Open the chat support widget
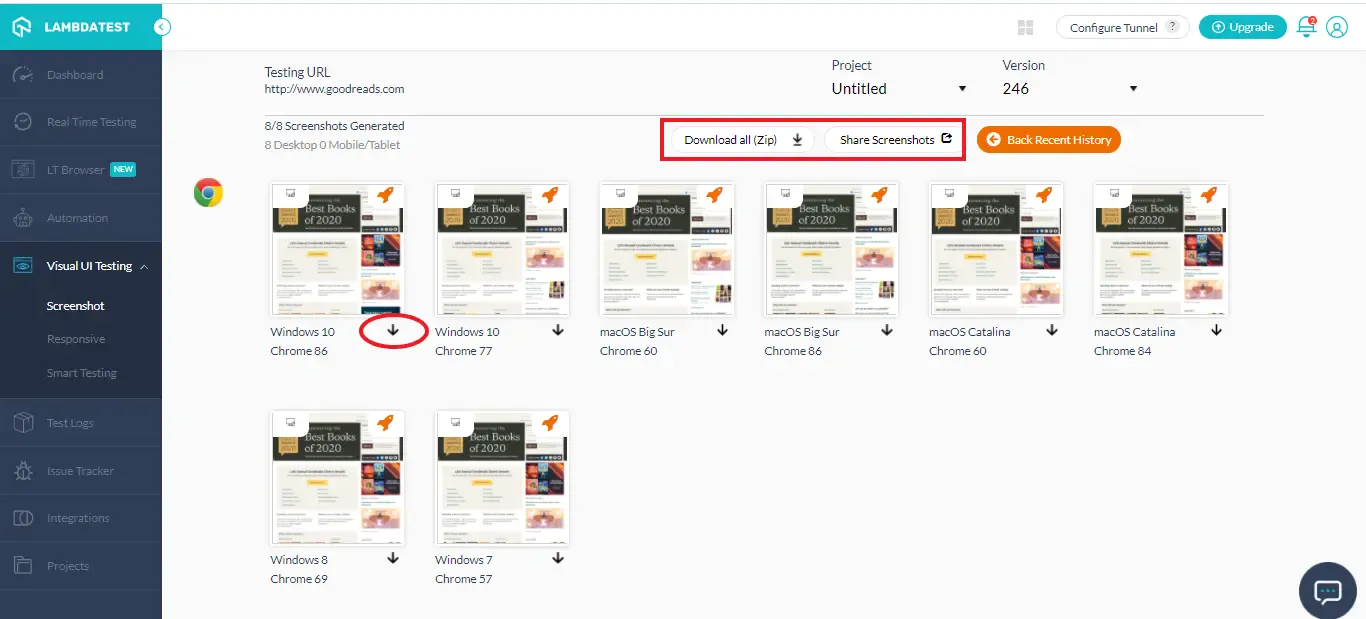1366x619 pixels. coord(1327,591)
